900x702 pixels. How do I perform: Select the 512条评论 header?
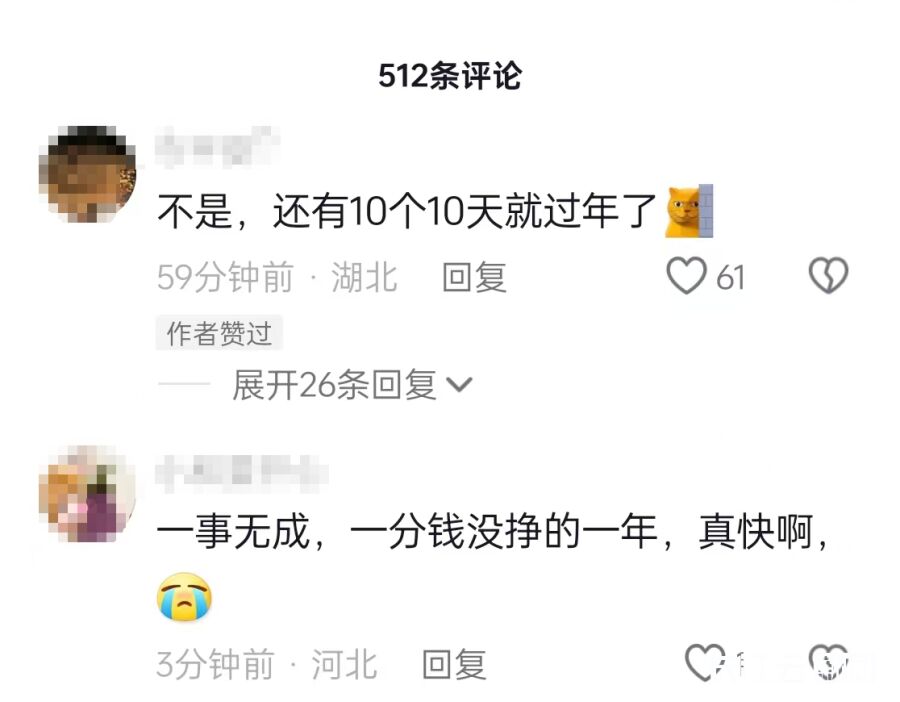(x=449, y=75)
